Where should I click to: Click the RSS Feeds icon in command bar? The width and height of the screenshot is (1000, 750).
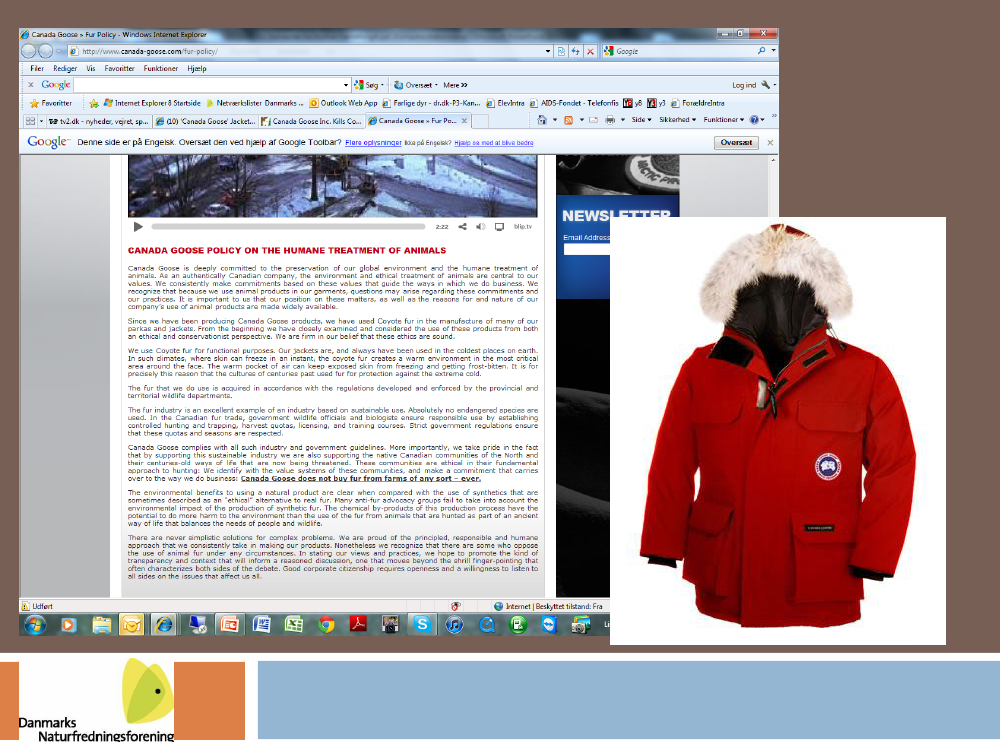[568, 120]
